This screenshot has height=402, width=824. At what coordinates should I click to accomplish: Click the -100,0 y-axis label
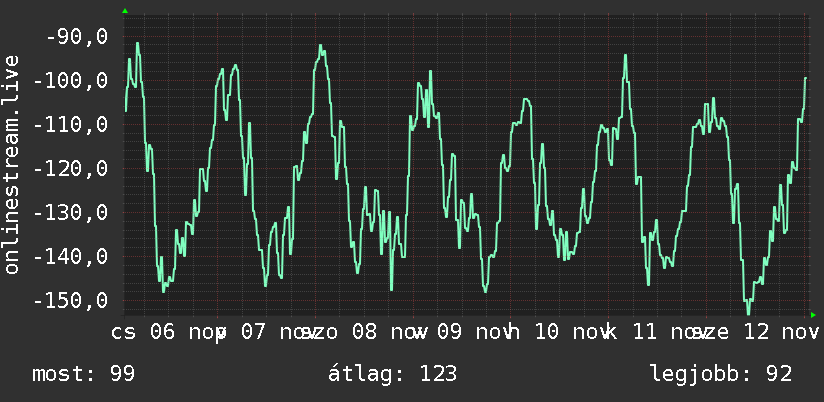[x=70, y=81]
